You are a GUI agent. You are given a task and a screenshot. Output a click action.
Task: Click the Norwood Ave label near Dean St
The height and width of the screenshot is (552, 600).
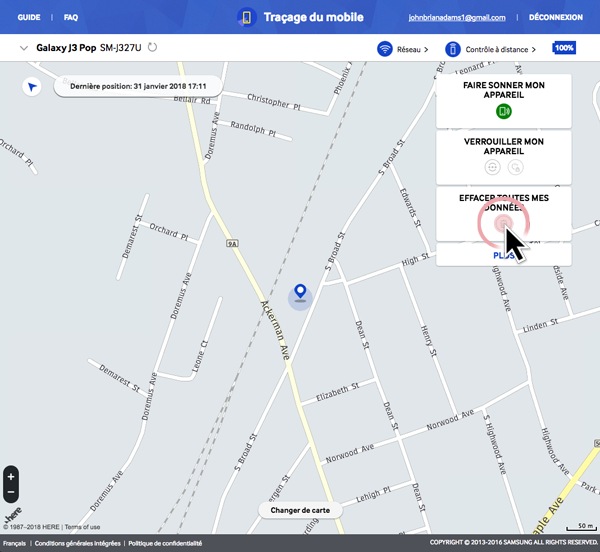point(350,453)
